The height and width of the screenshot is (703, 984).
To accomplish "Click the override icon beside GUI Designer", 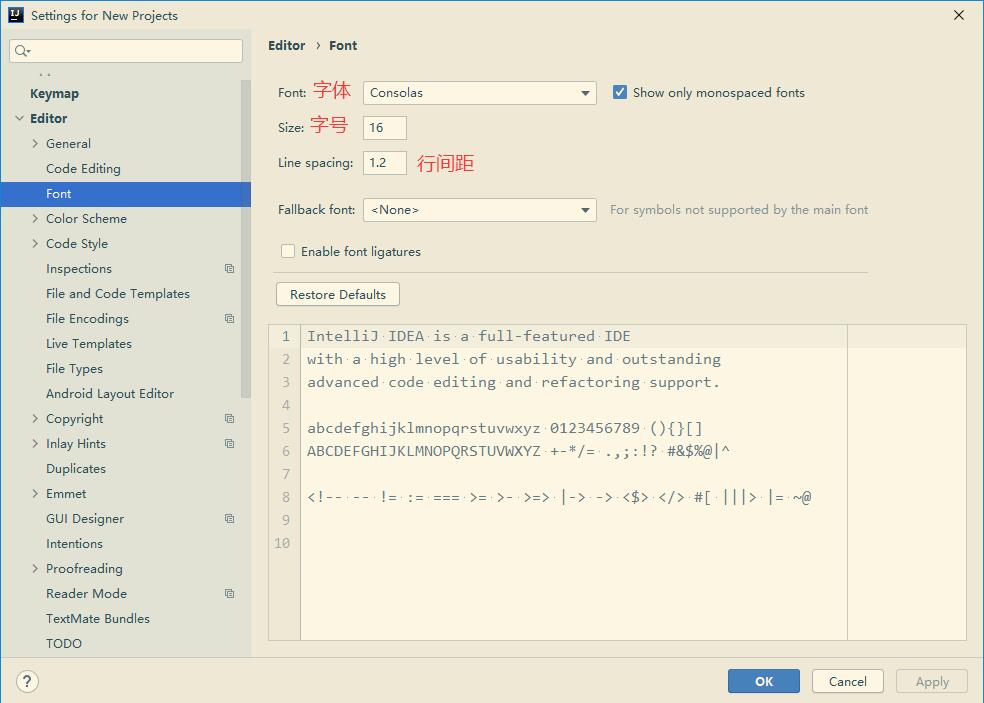I will point(229,518).
